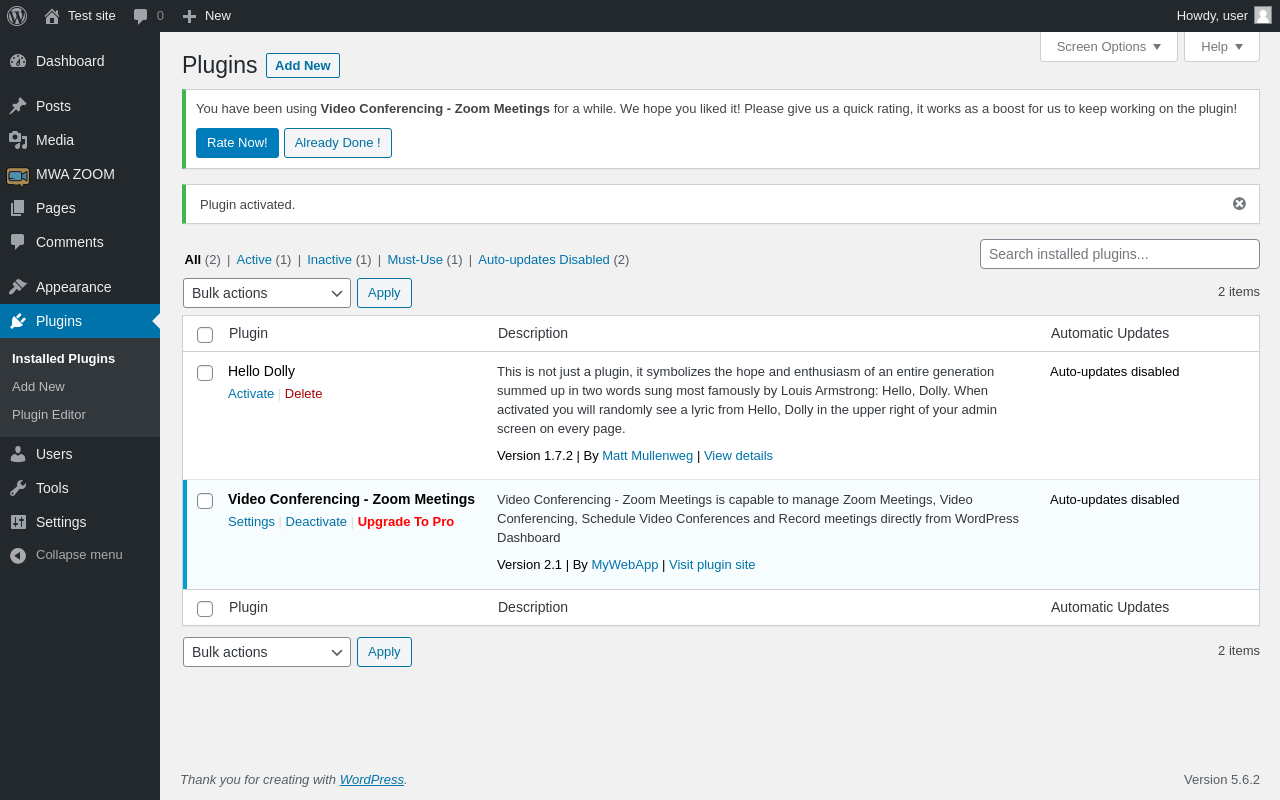Open the MyWebApp author link
Screen dimensions: 1280x800
[625, 565]
